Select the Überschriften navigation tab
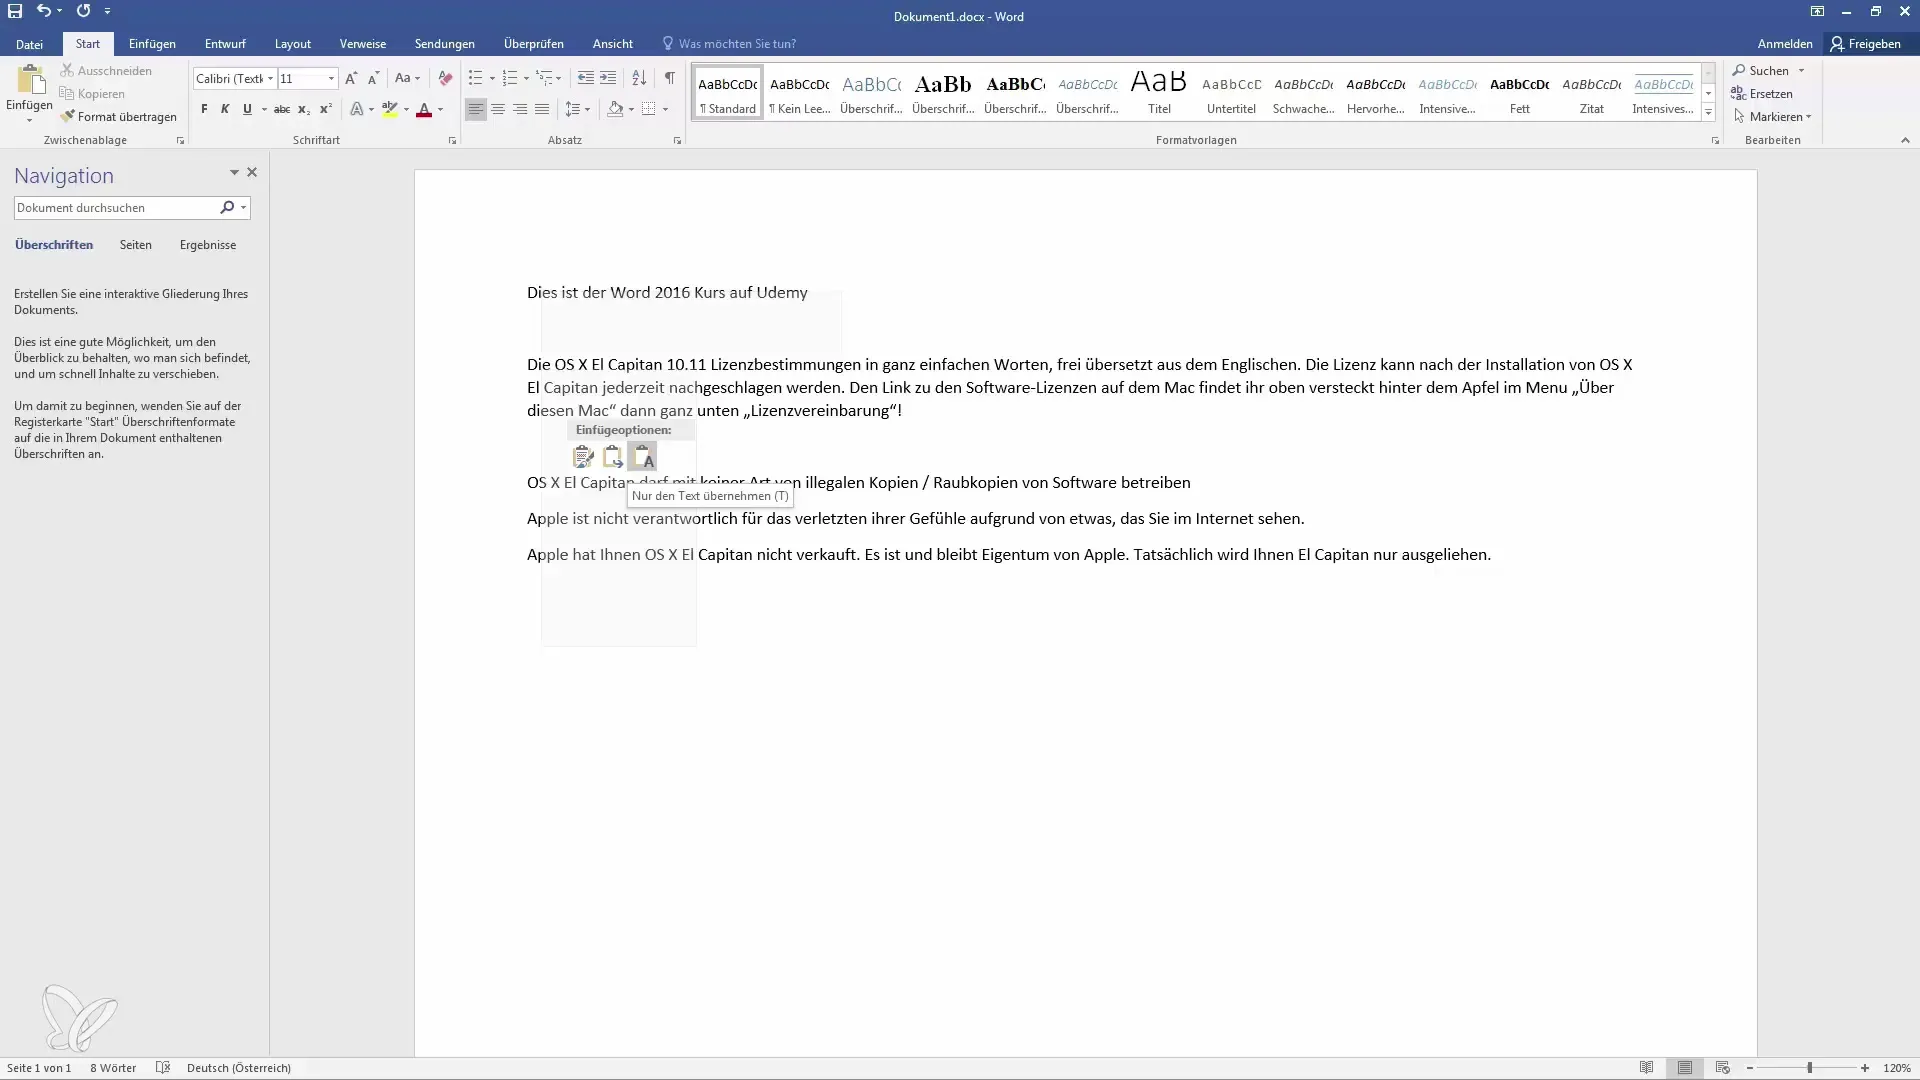The height and width of the screenshot is (1080, 1920). (54, 244)
